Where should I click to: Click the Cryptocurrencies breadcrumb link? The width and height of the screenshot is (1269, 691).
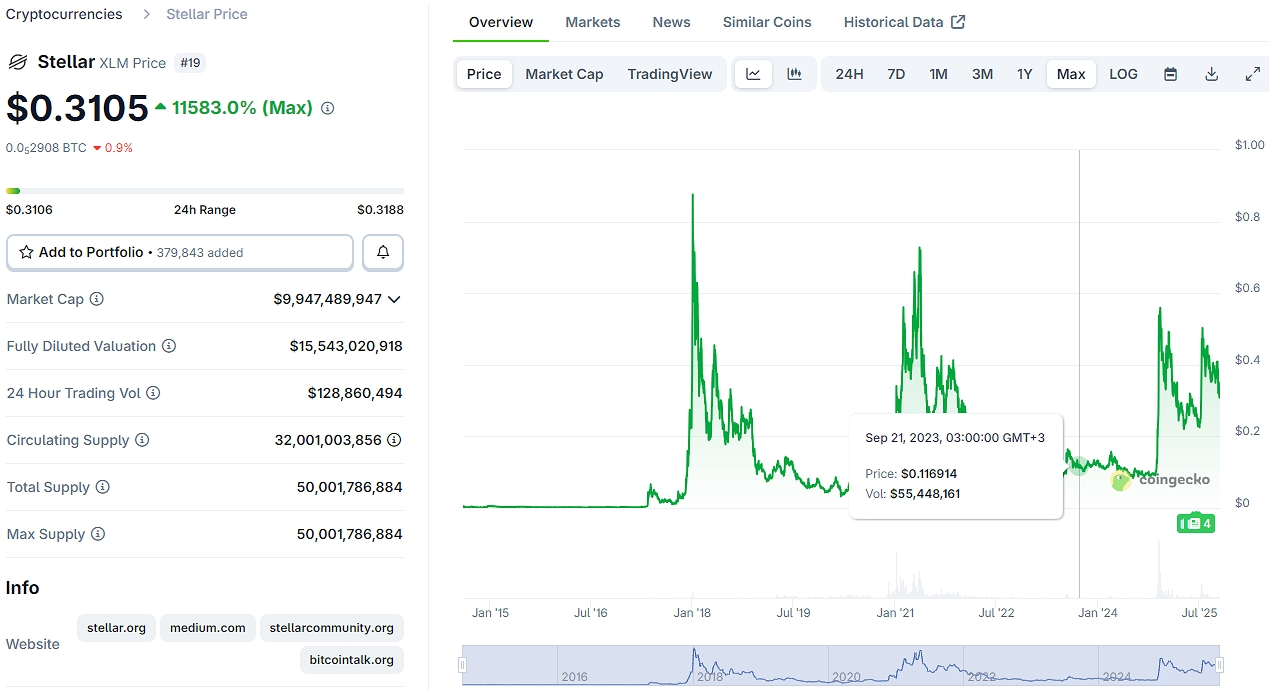(x=64, y=14)
